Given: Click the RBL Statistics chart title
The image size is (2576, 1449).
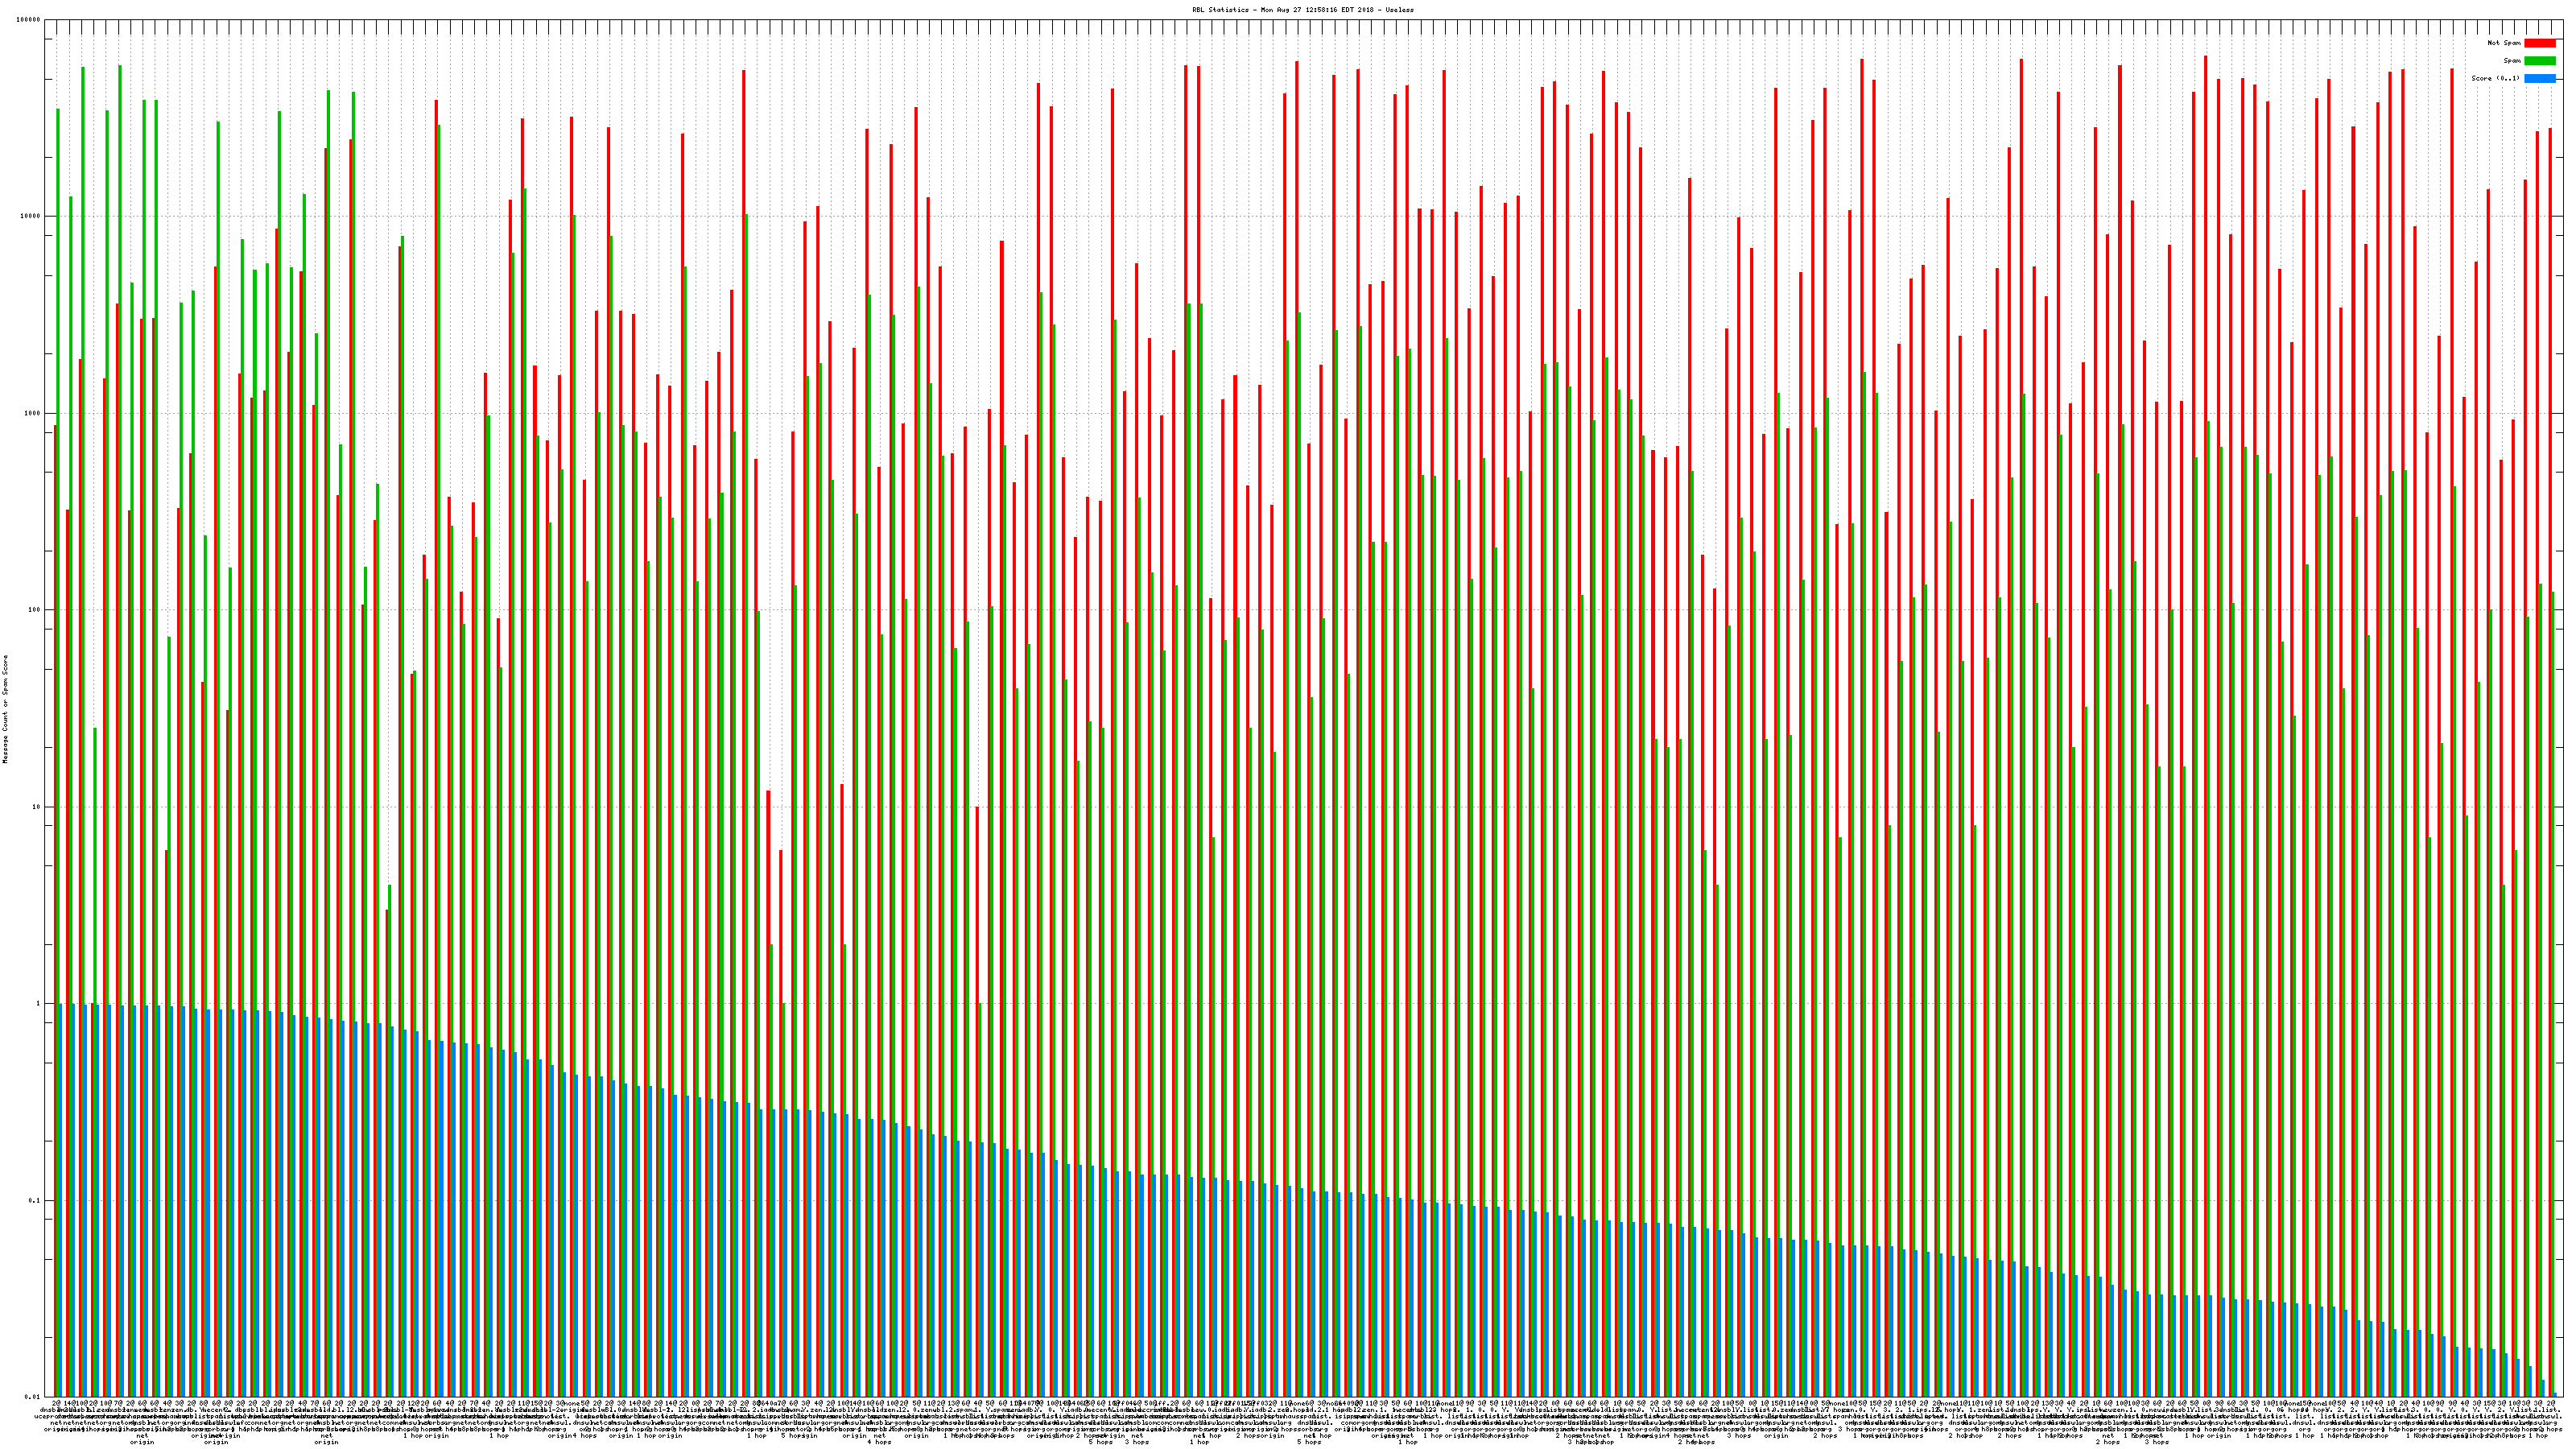Looking at the screenshot, I should pos(1302,10).
